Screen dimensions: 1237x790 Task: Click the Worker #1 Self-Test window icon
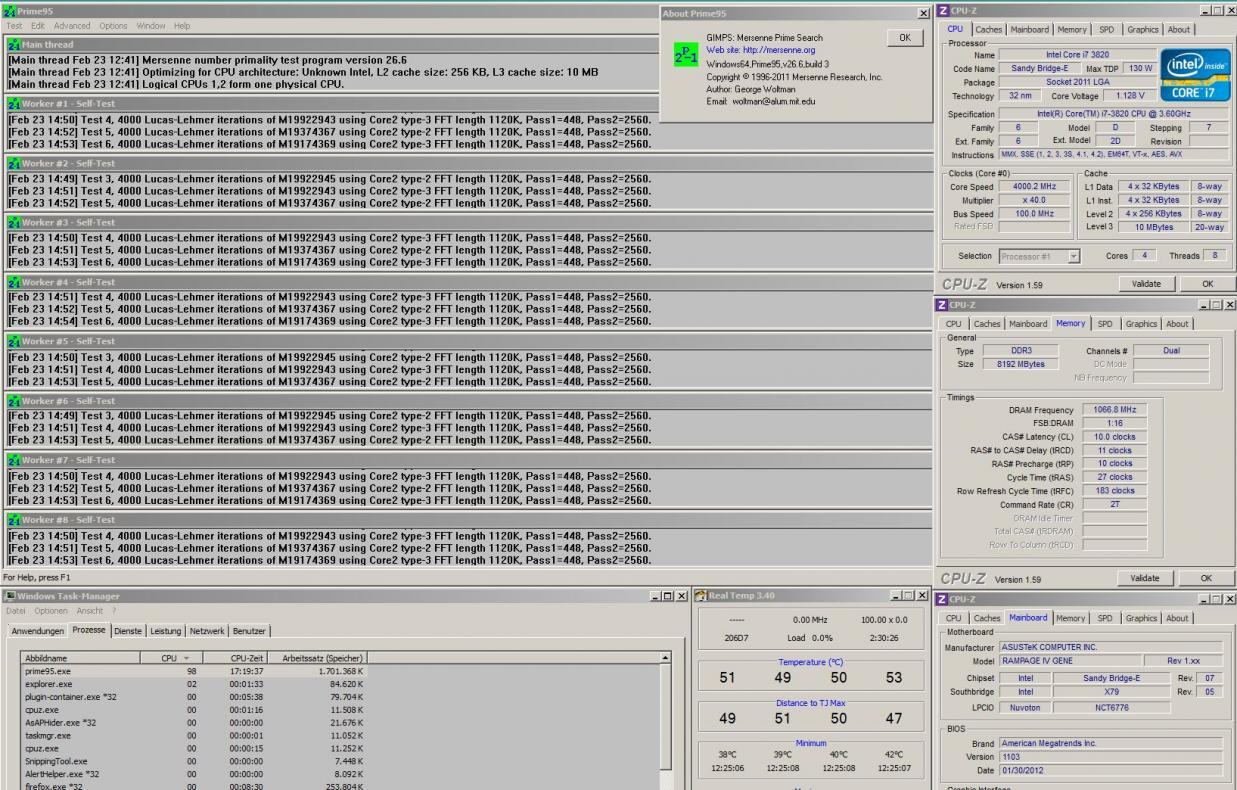click(13, 103)
